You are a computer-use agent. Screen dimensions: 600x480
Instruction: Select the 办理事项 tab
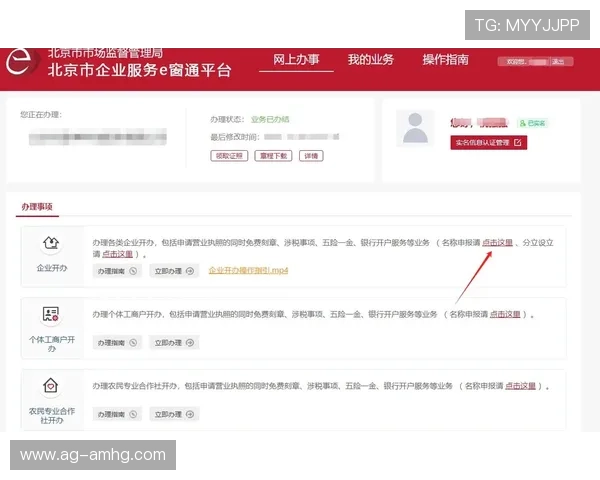pos(37,207)
